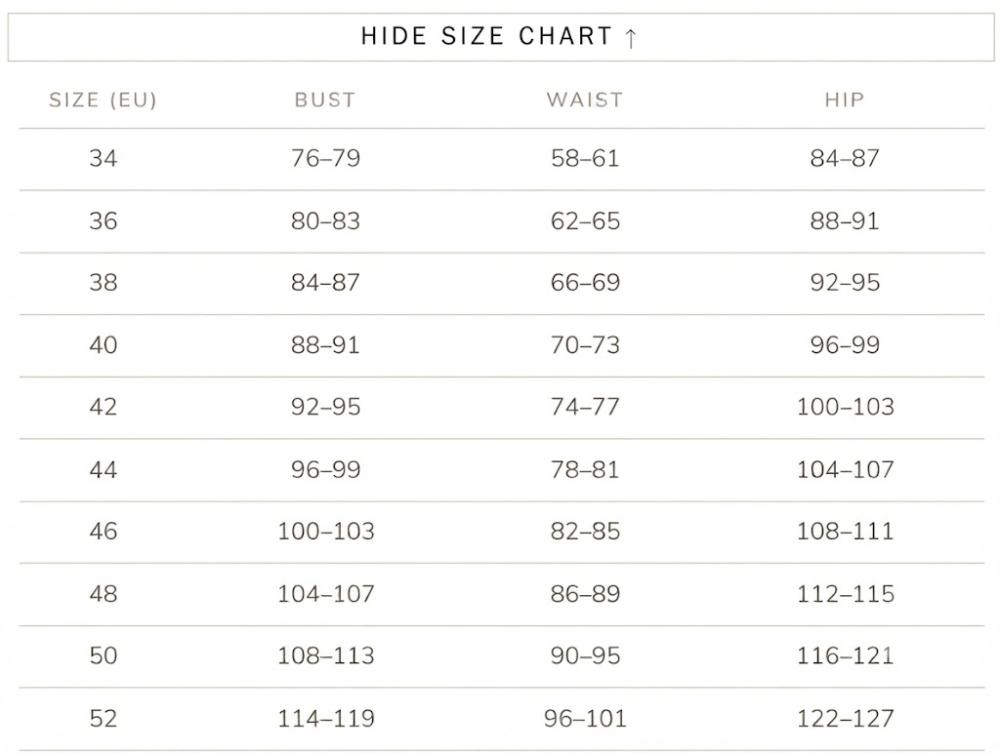1000x753 pixels.
Task: Click size 34 in the chart
Action: [103, 158]
